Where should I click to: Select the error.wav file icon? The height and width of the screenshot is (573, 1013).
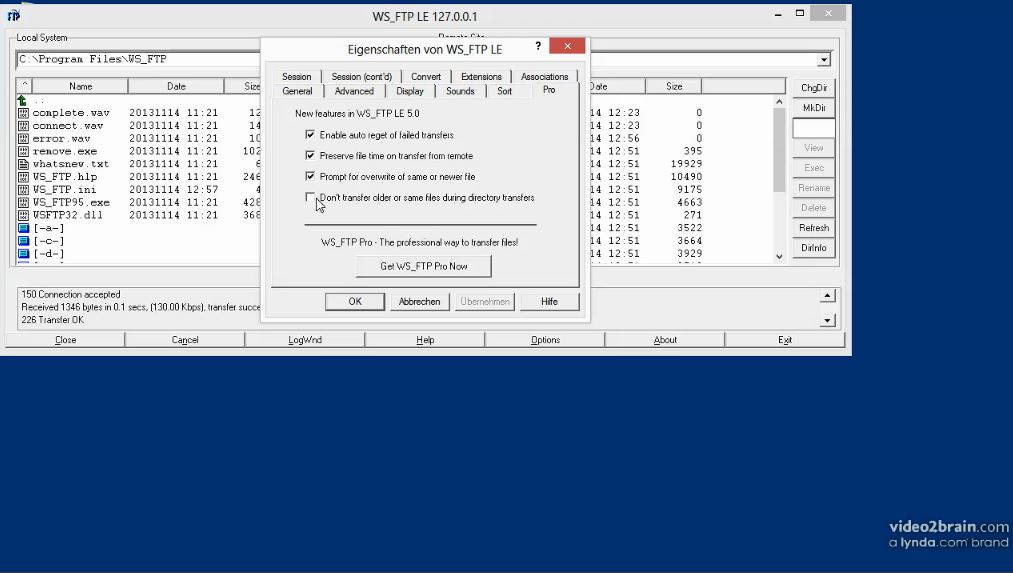tap(23, 138)
